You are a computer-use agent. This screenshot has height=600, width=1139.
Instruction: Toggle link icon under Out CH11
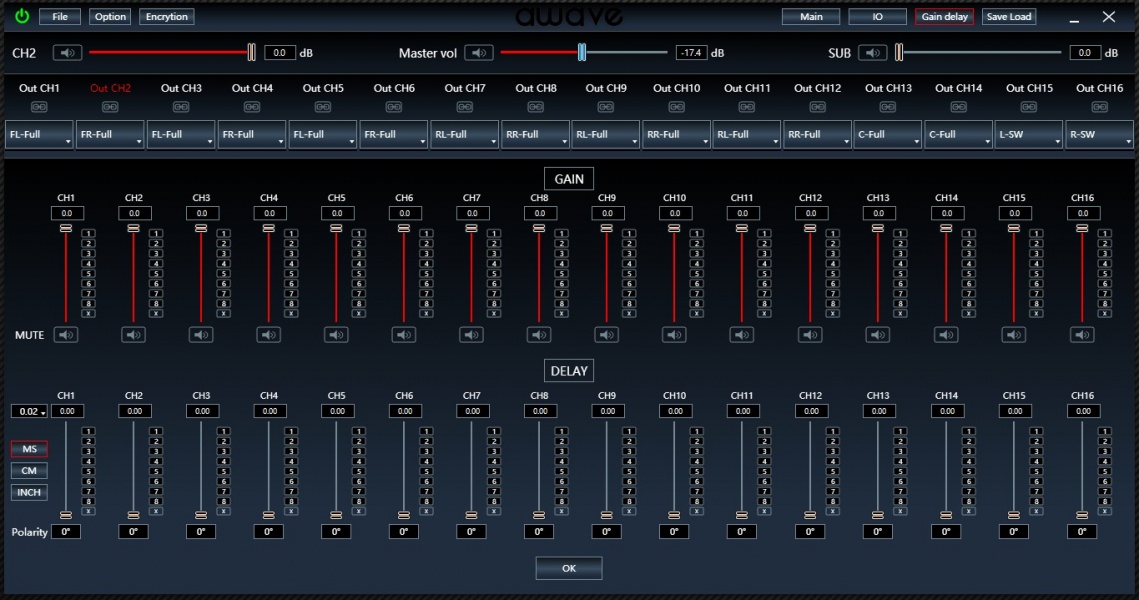pyautogui.click(x=747, y=107)
